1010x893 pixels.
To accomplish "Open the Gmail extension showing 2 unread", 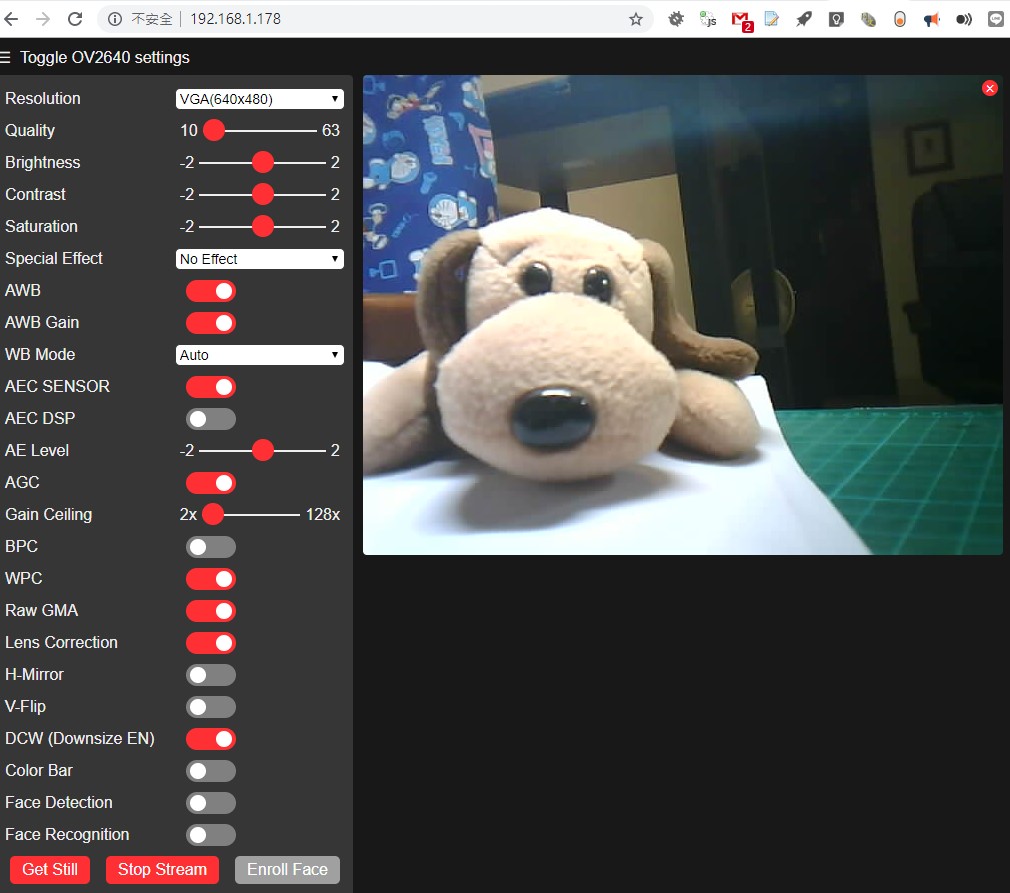I will point(741,18).
